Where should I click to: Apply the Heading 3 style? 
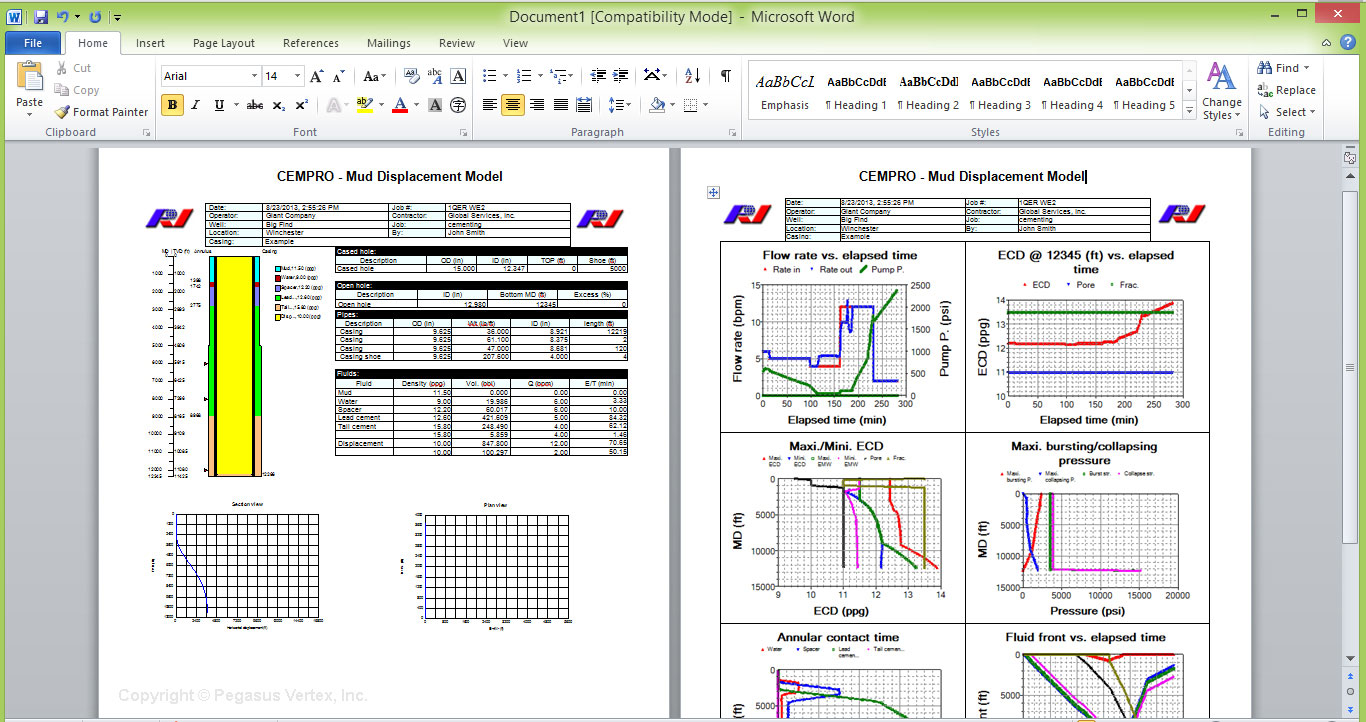pyautogui.click(x=1000, y=92)
